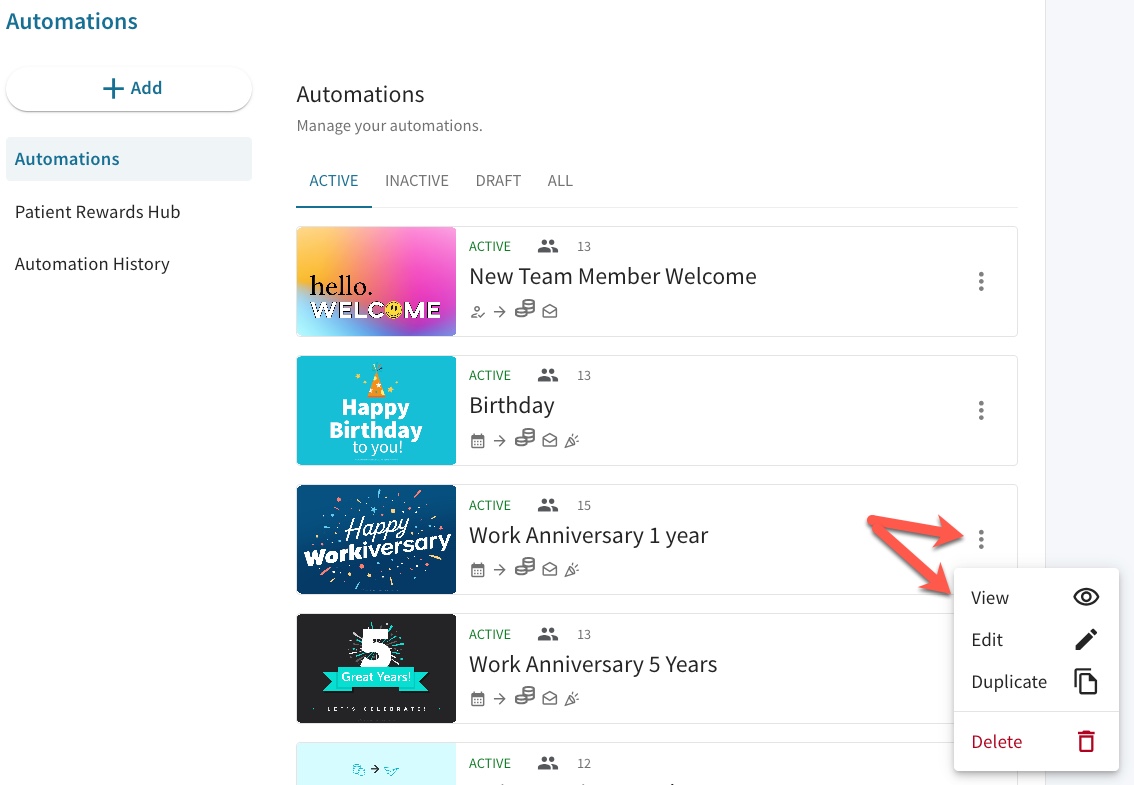Click the Automations page title at top
This screenshot has width=1134, height=785.
72,22
